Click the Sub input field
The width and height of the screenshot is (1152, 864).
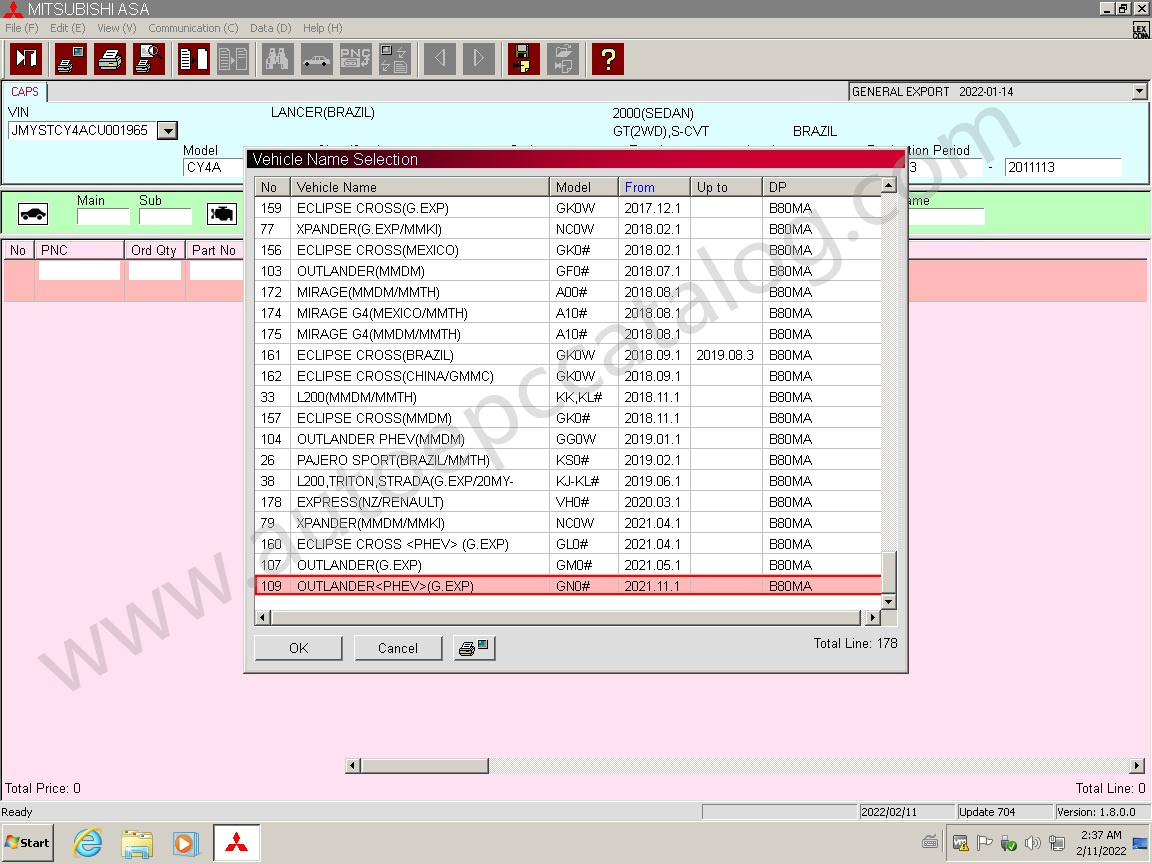pyautogui.click(x=165, y=217)
